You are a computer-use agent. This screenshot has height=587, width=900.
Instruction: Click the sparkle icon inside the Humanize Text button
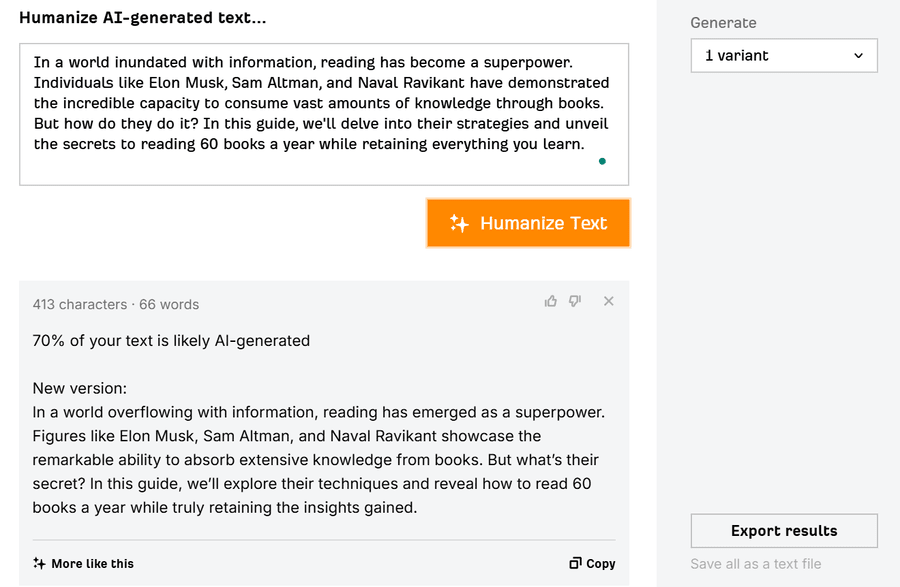pyautogui.click(x=459, y=223)
